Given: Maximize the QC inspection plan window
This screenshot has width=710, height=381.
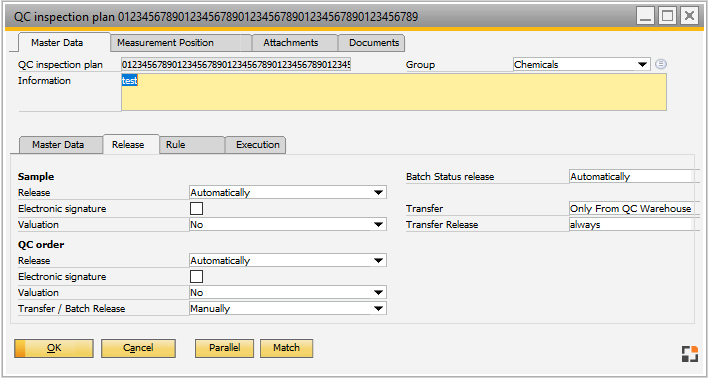Looking at the screenshot, I should [x=667, y=16].
